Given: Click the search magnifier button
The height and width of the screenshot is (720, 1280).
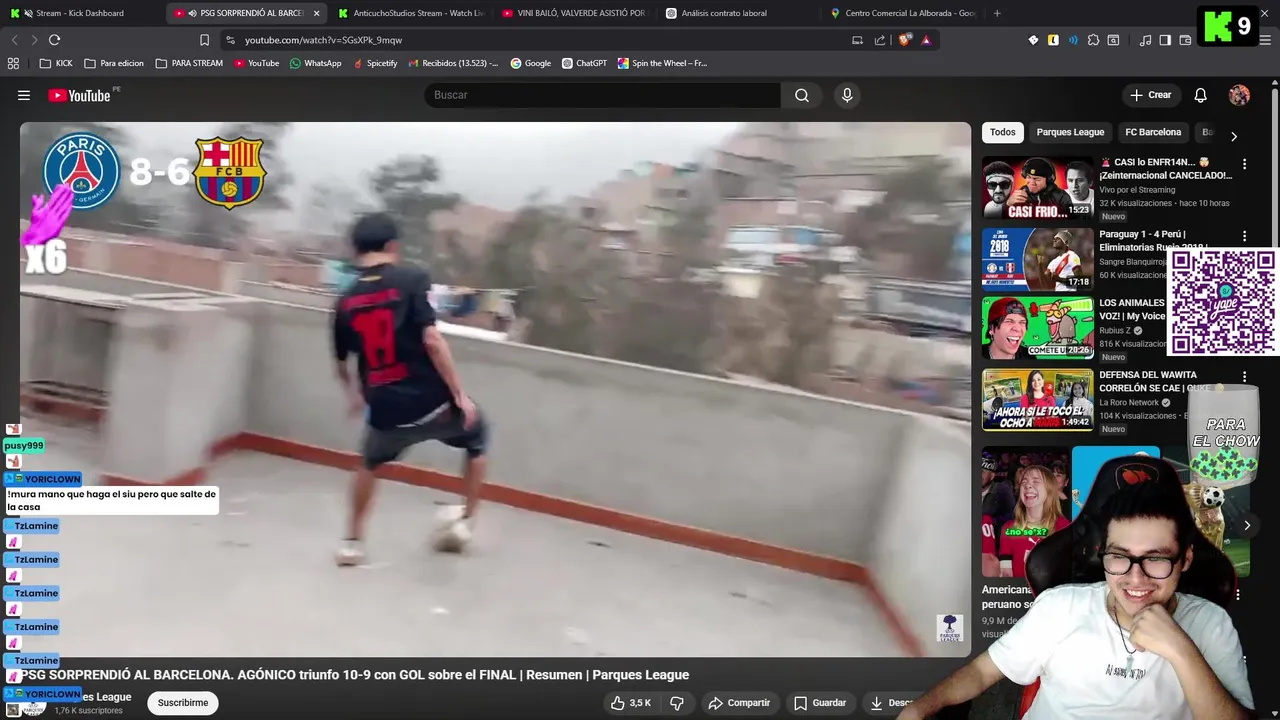Looking at the screenshot, I should coord(802,95).
